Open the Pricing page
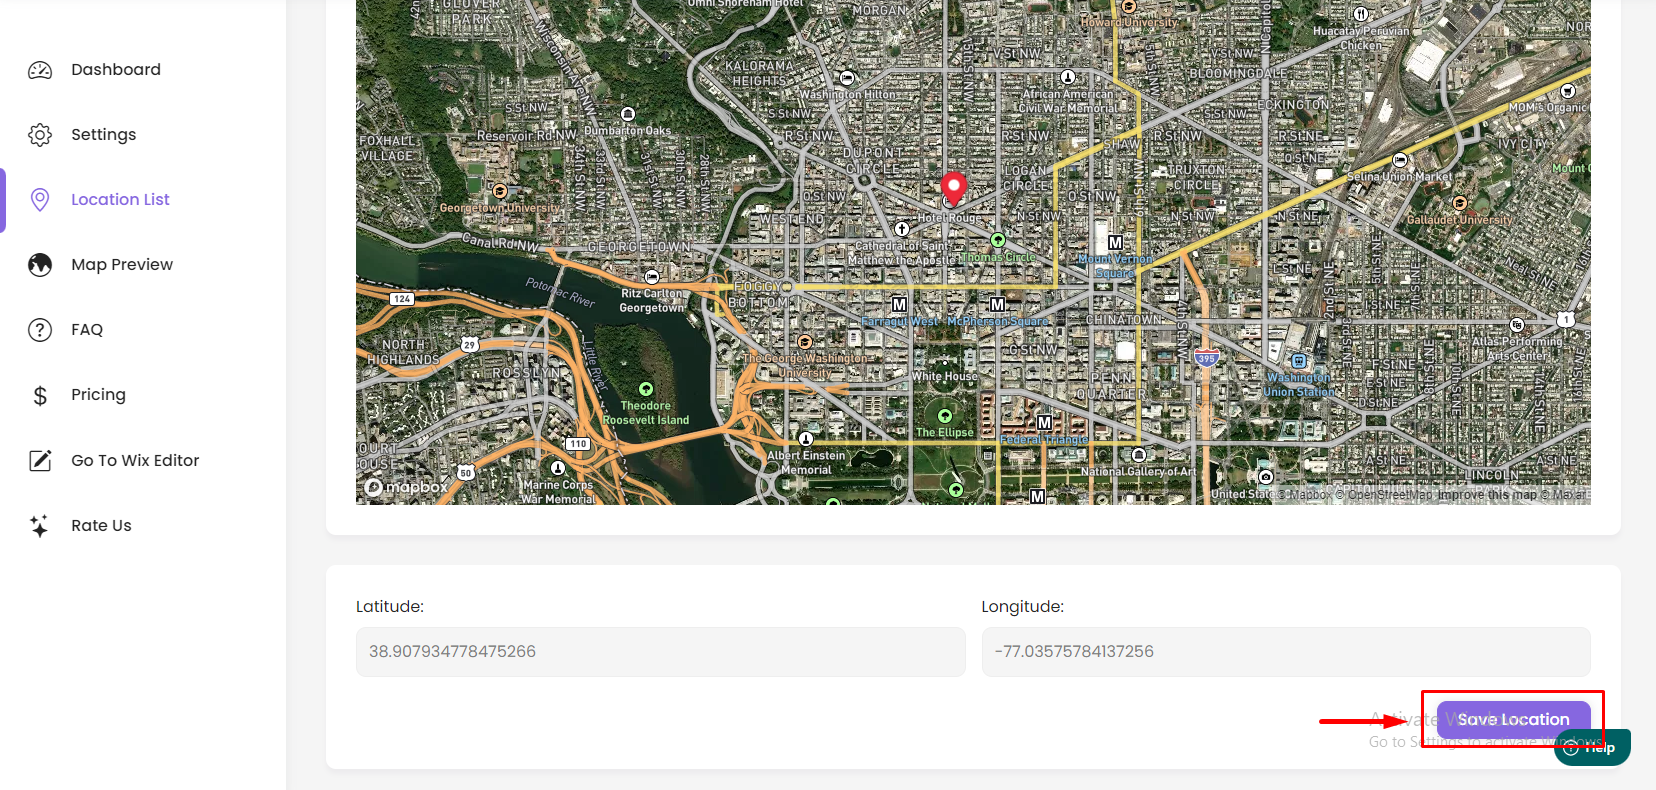The height and width of the screenshot is (790, 1656). point(98,395)
